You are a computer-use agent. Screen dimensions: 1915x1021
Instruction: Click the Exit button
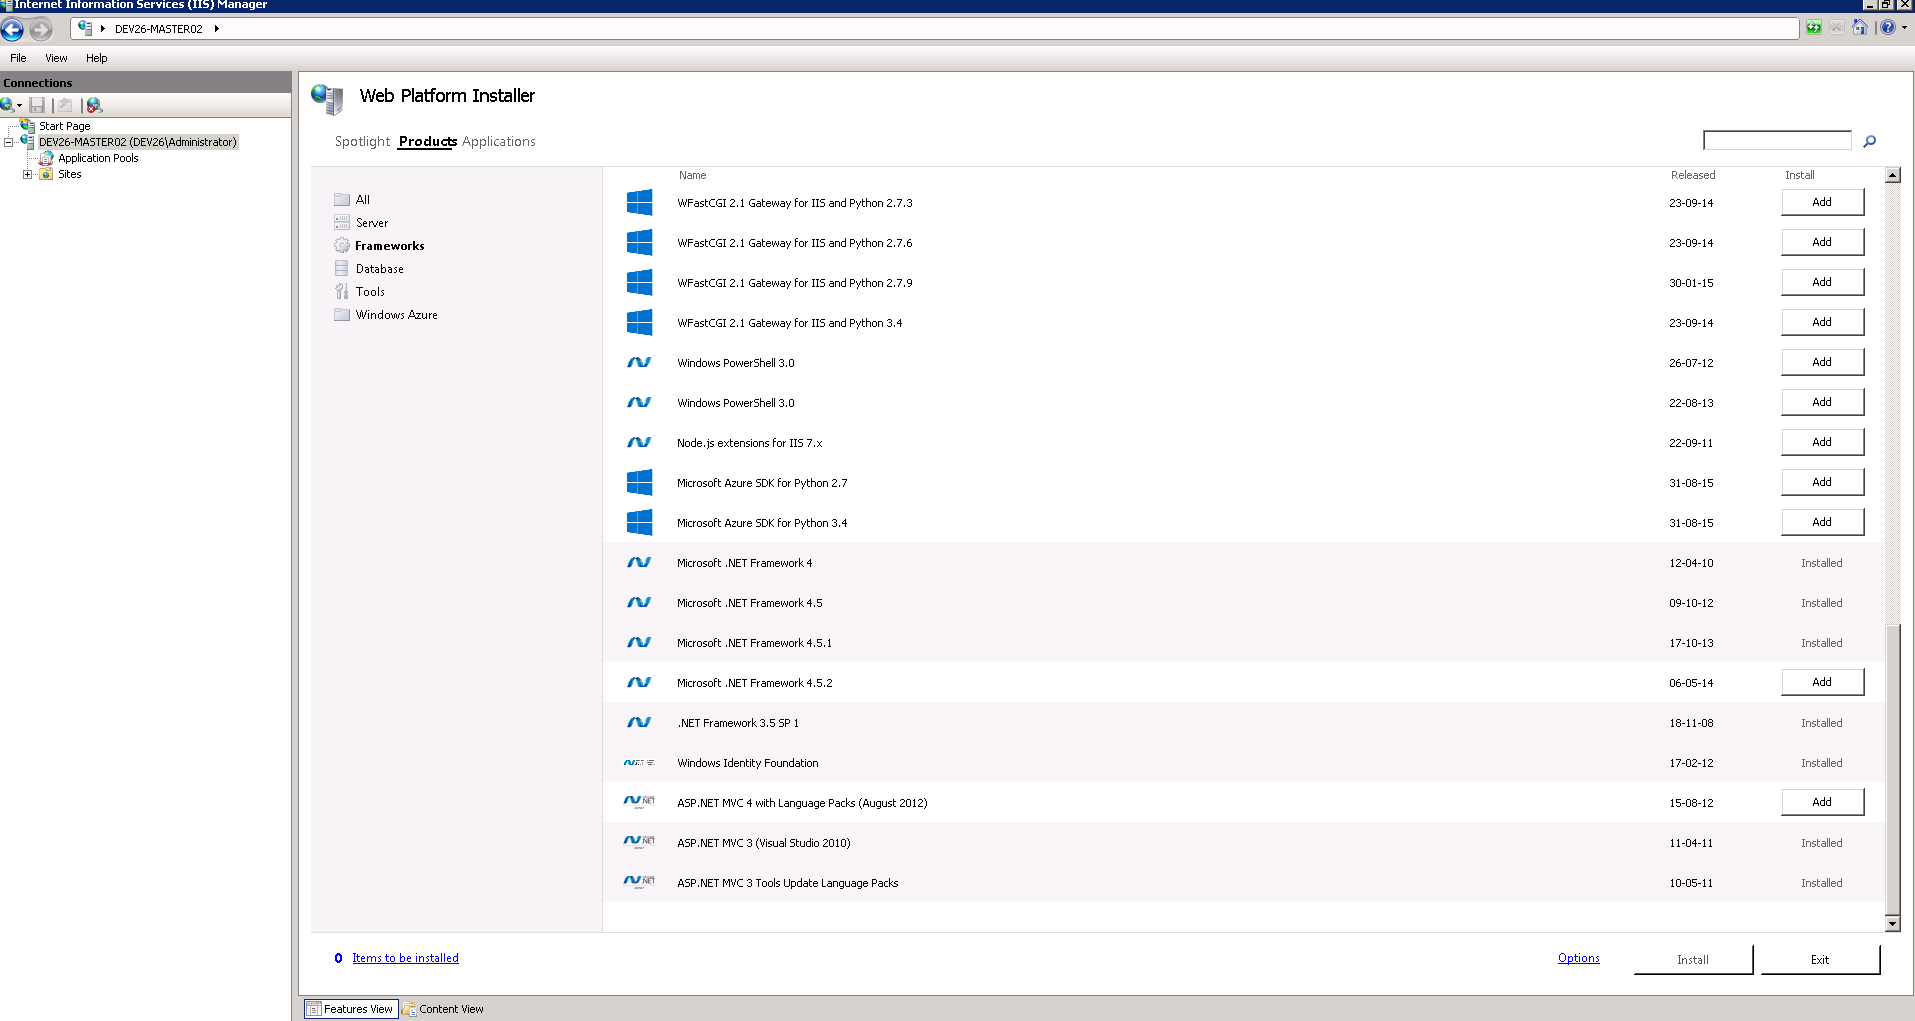pos(1820,960)
